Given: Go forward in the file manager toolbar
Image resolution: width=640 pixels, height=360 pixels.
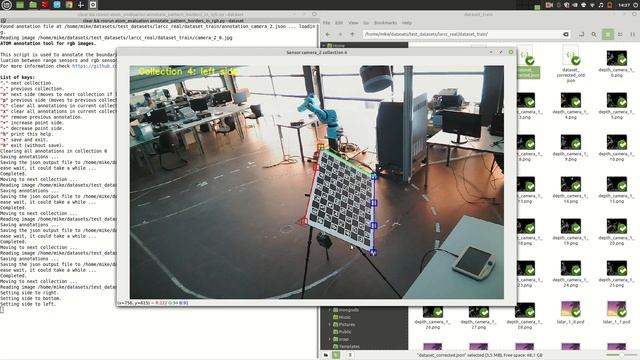Looking at the screenshot, I should pos(340,34).
